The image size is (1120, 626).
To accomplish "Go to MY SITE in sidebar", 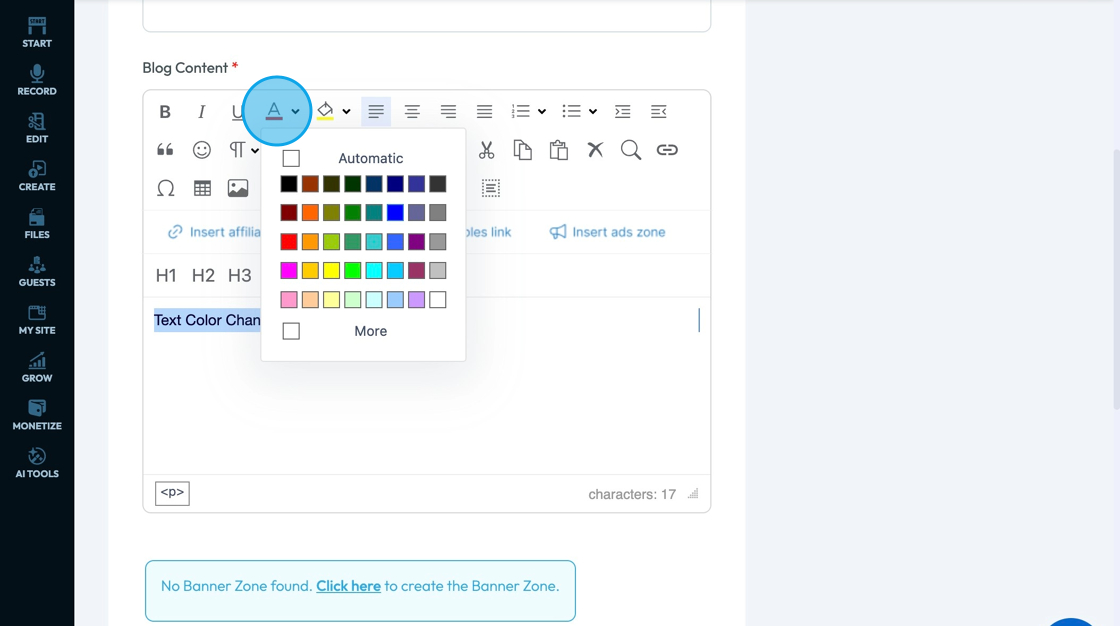I will pos(37,319).
